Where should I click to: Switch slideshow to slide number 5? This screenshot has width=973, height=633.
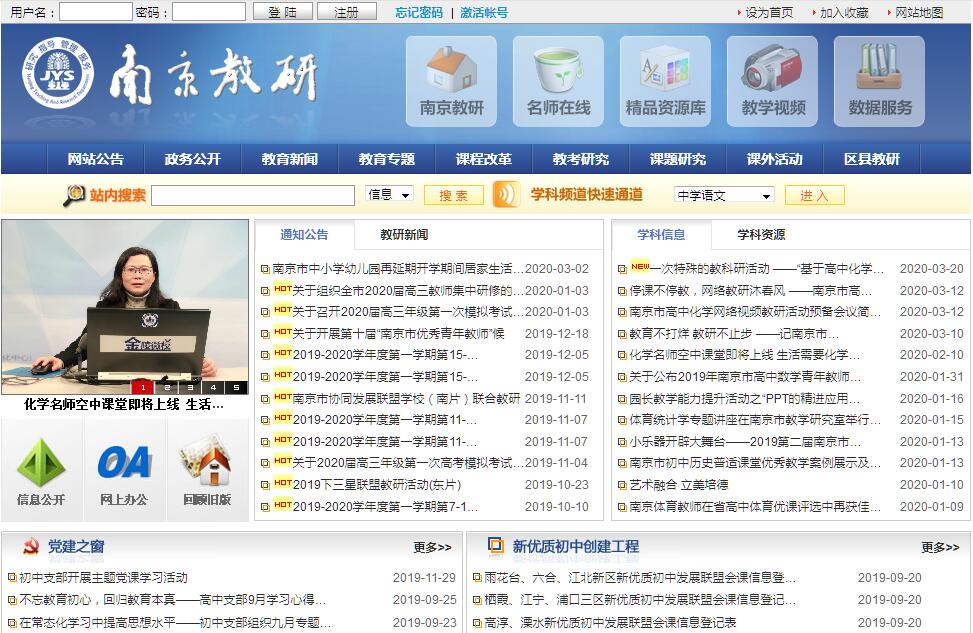click(x=236, y=387)
